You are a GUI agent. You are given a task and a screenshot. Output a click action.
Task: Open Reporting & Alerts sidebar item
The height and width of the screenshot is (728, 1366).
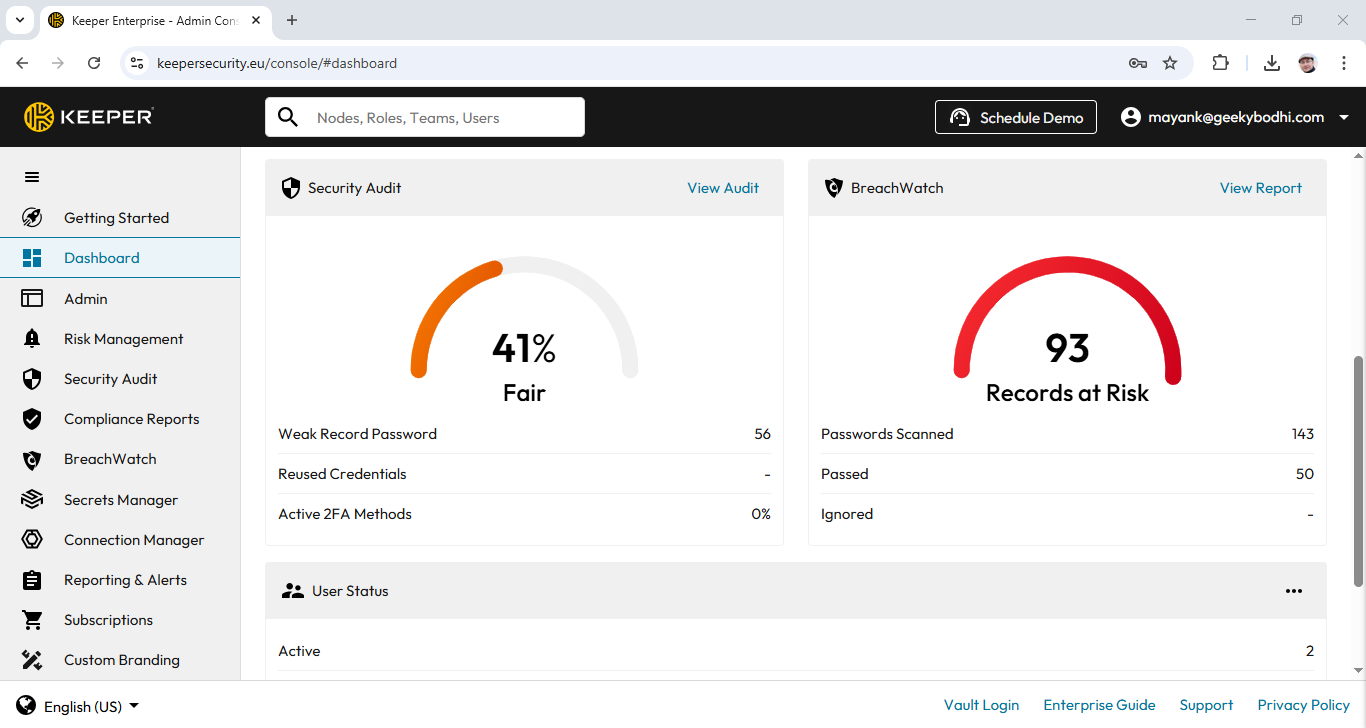(120, 580)
